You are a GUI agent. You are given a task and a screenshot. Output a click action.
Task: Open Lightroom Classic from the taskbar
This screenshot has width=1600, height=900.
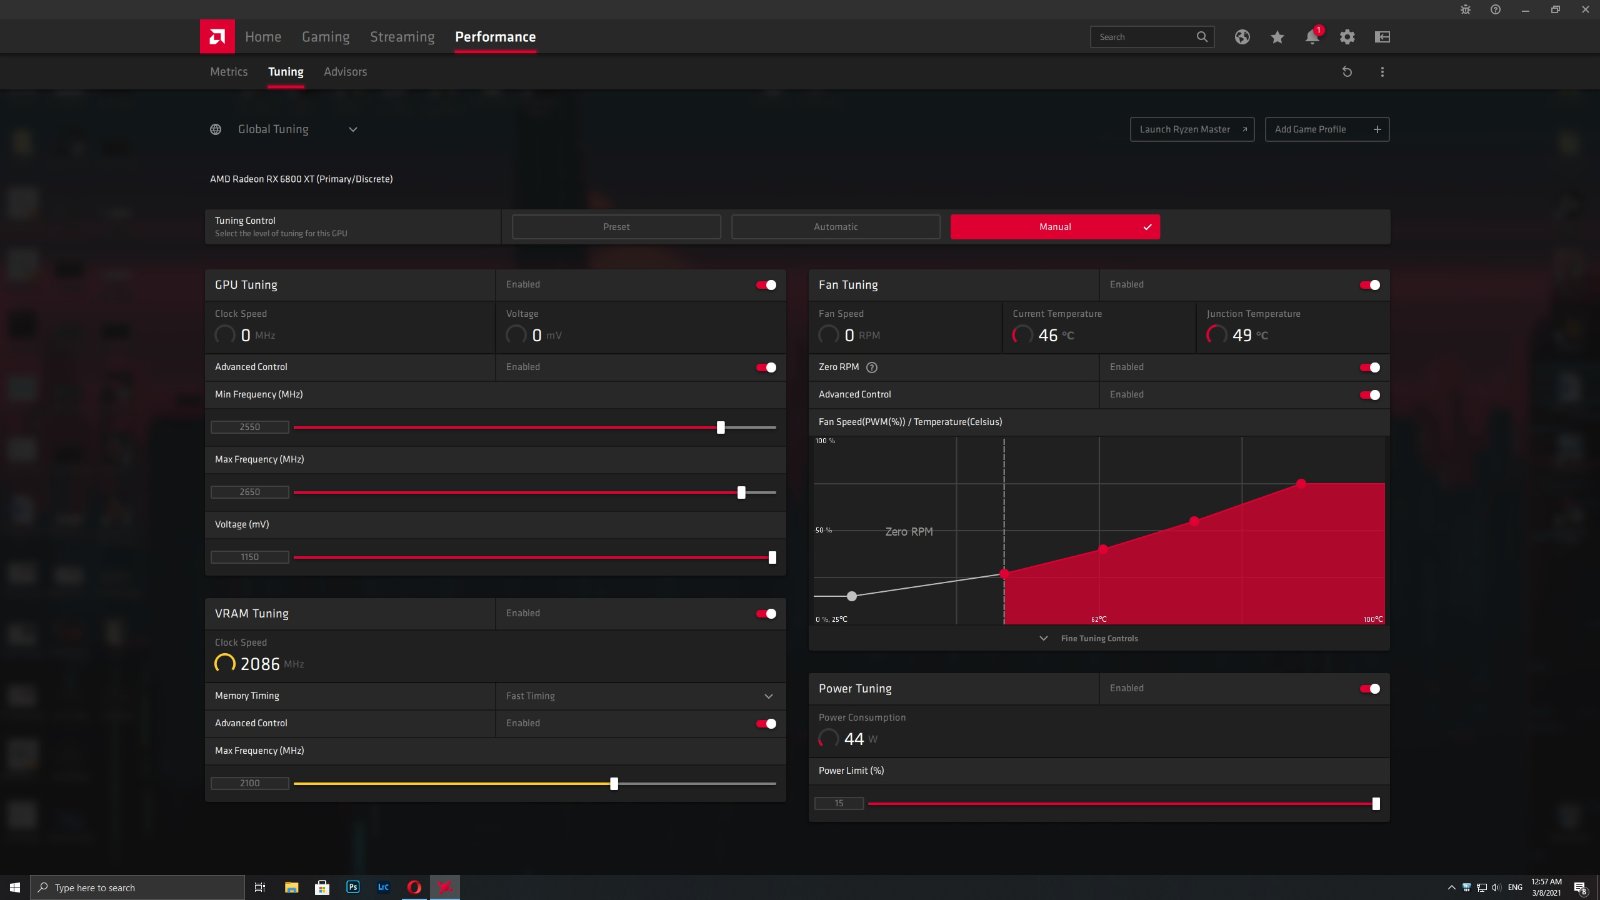tap(383, 887)
